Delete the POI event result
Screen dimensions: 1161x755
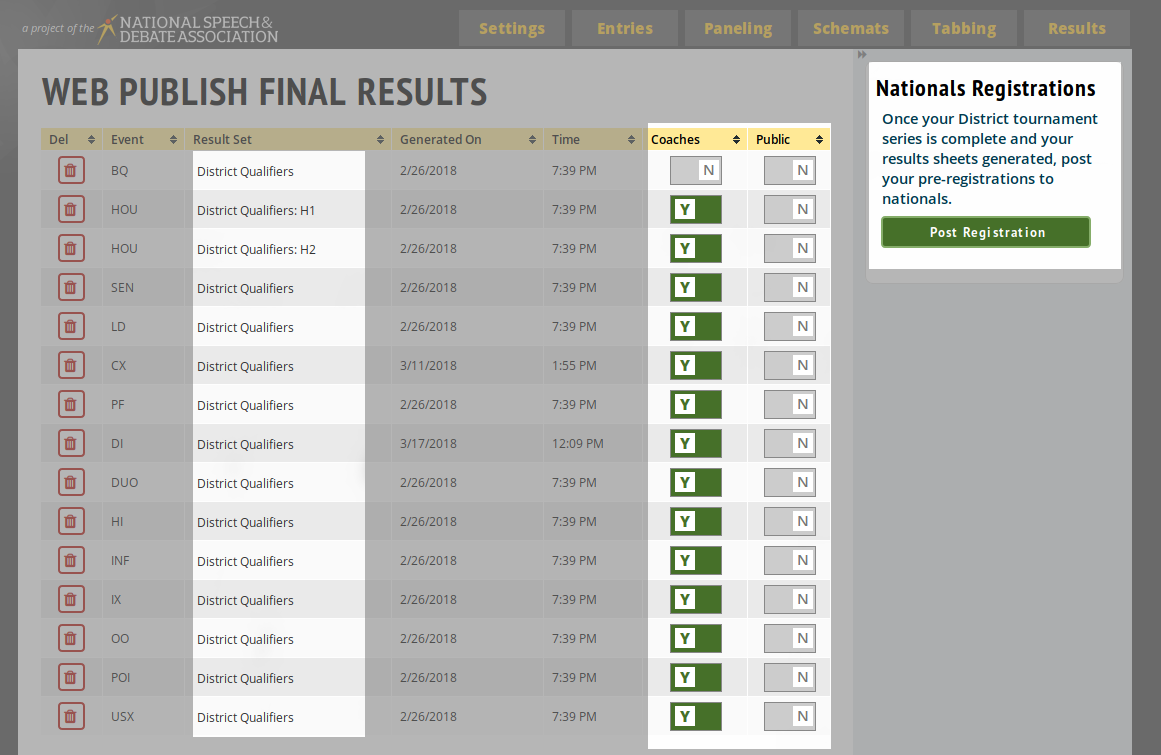pyautogui.click(x=70, y=678)
